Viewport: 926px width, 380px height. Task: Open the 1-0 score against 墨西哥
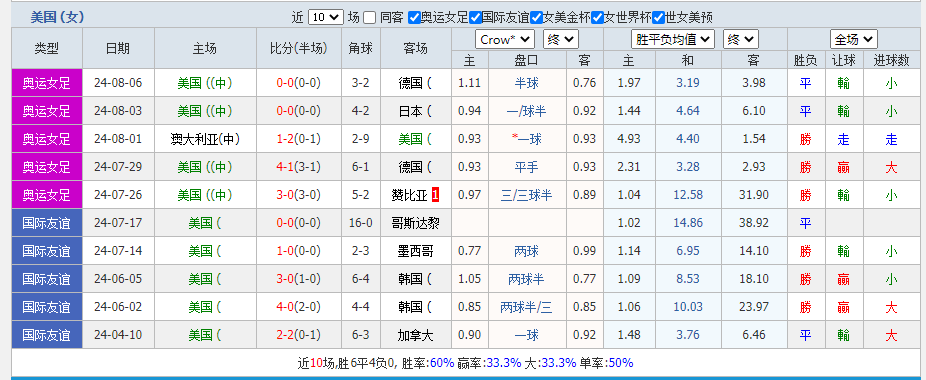click(285, 251)
